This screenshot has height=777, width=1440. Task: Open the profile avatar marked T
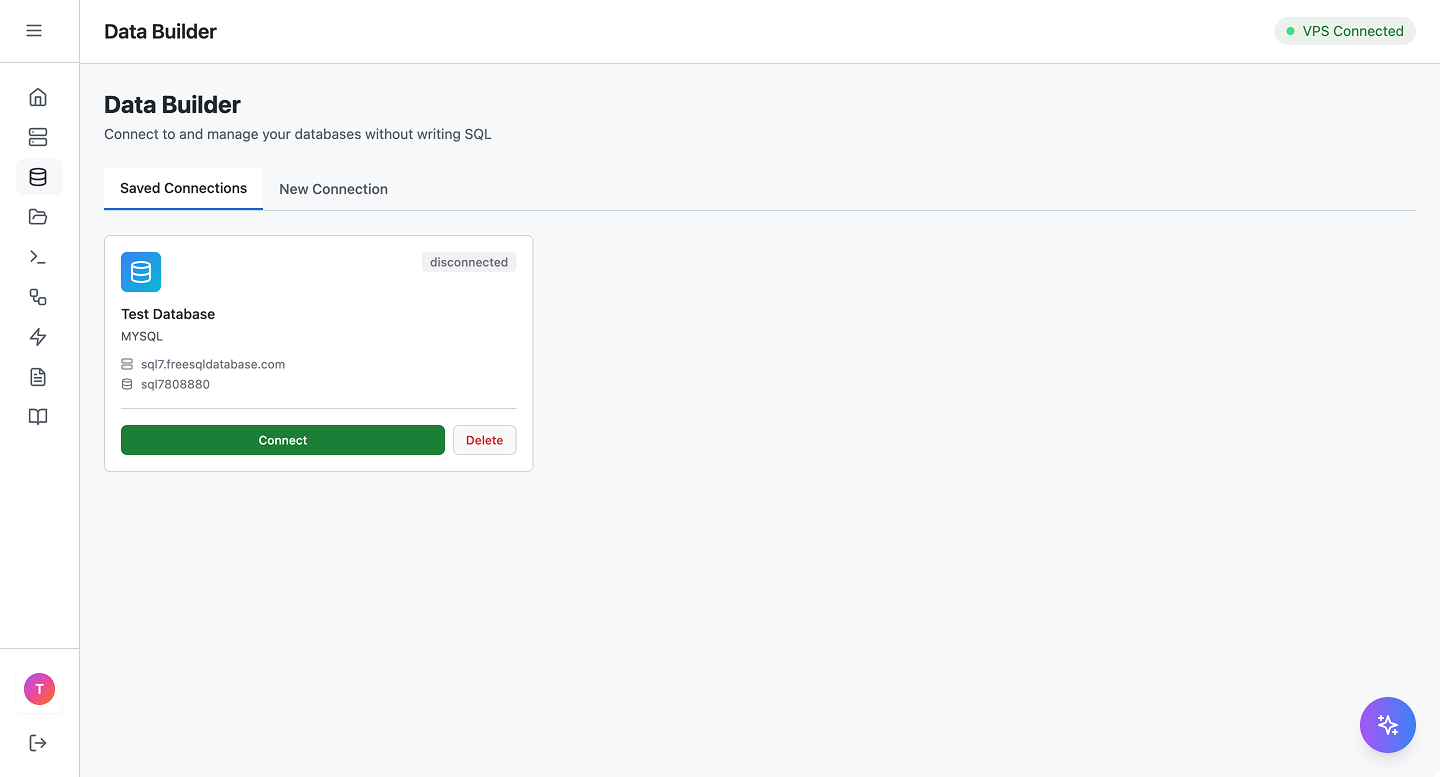pyautogui.click(x=39, y=689)
